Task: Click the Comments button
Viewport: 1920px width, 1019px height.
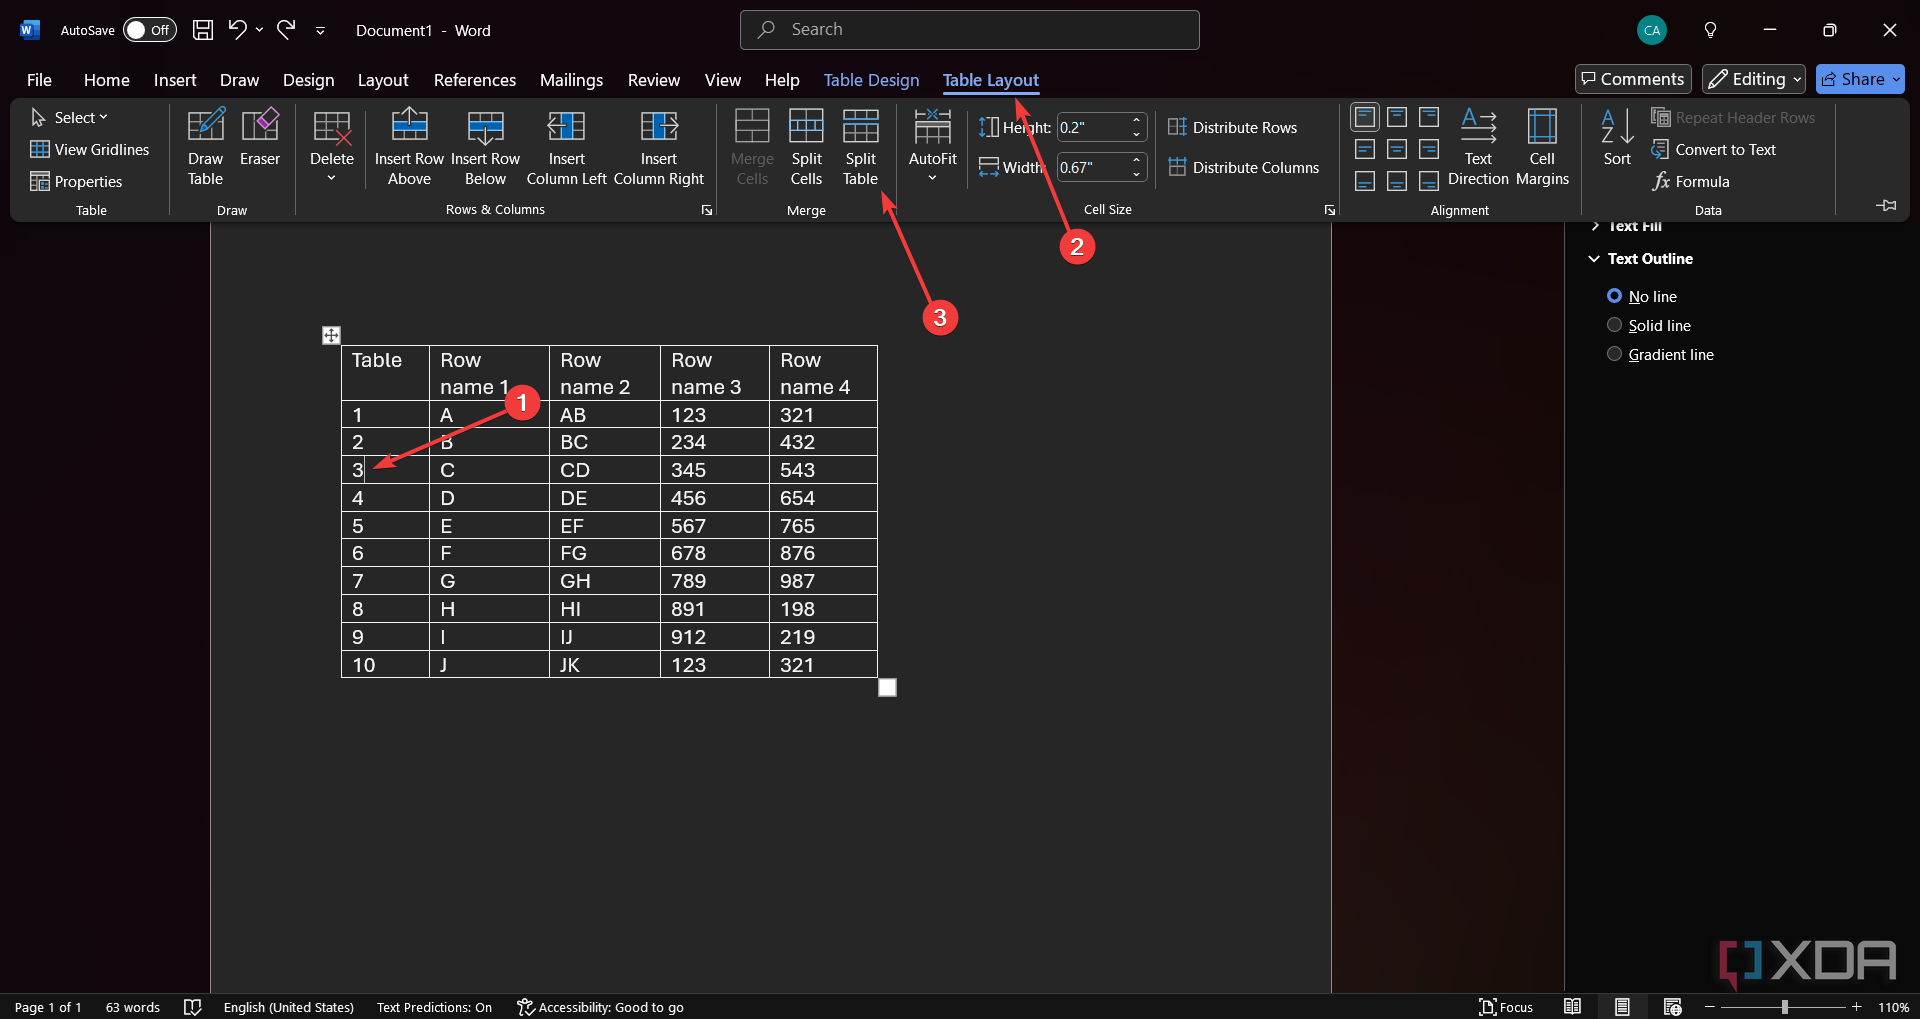Action: (1633, 79)
